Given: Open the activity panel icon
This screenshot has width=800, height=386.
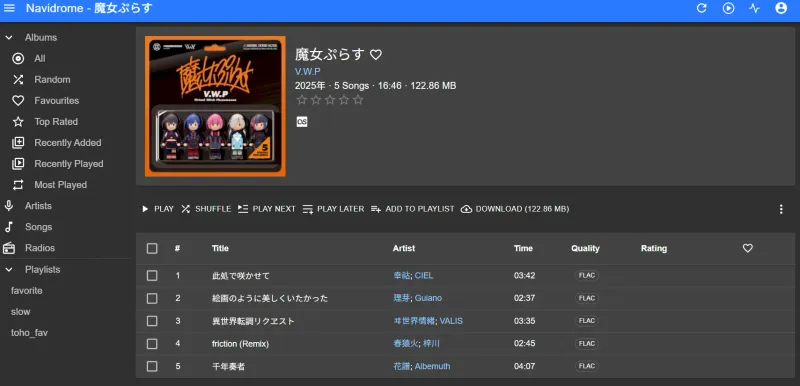Looking at the screenshot, I should (754, 8).
